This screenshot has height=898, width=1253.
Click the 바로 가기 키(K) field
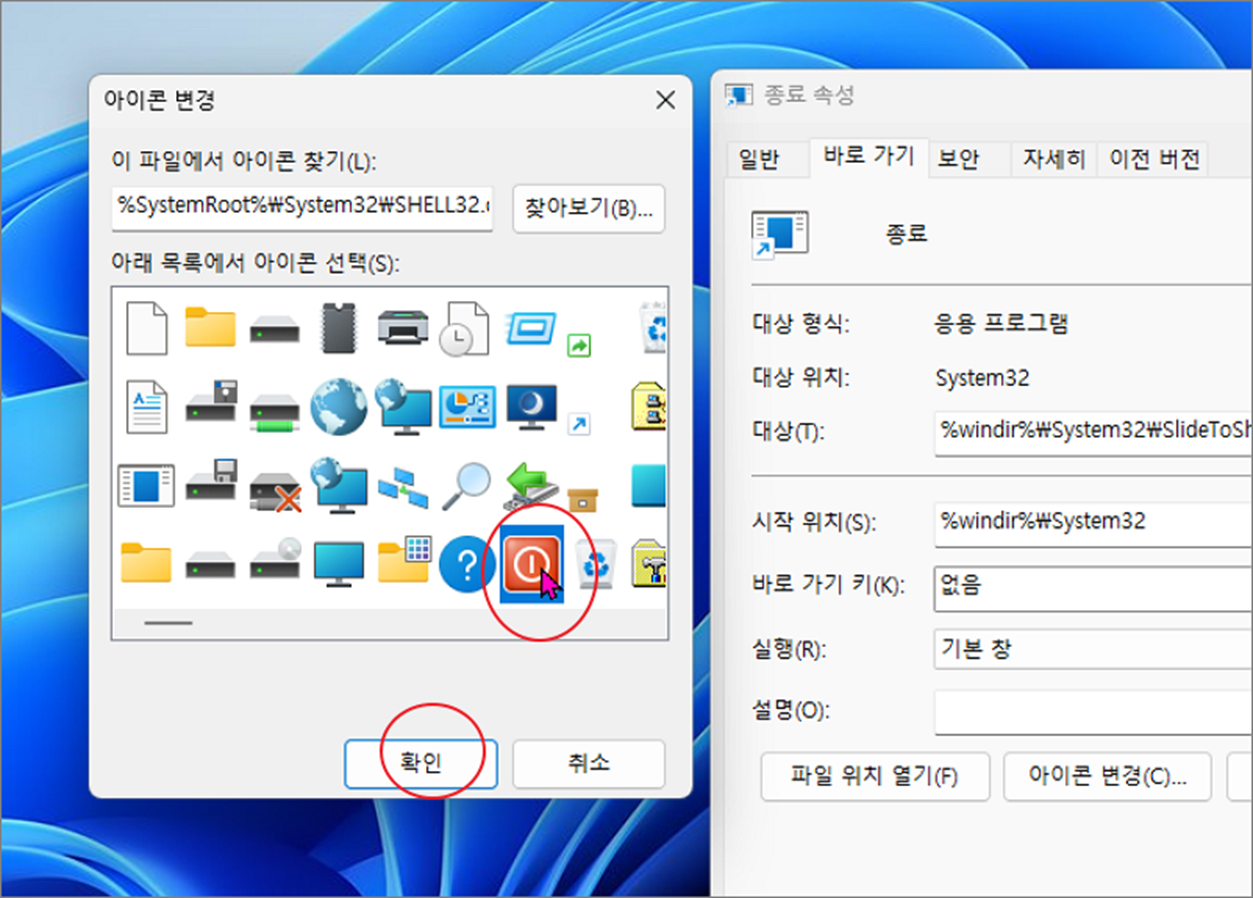pyautogui.click(x=1093, y=587)
